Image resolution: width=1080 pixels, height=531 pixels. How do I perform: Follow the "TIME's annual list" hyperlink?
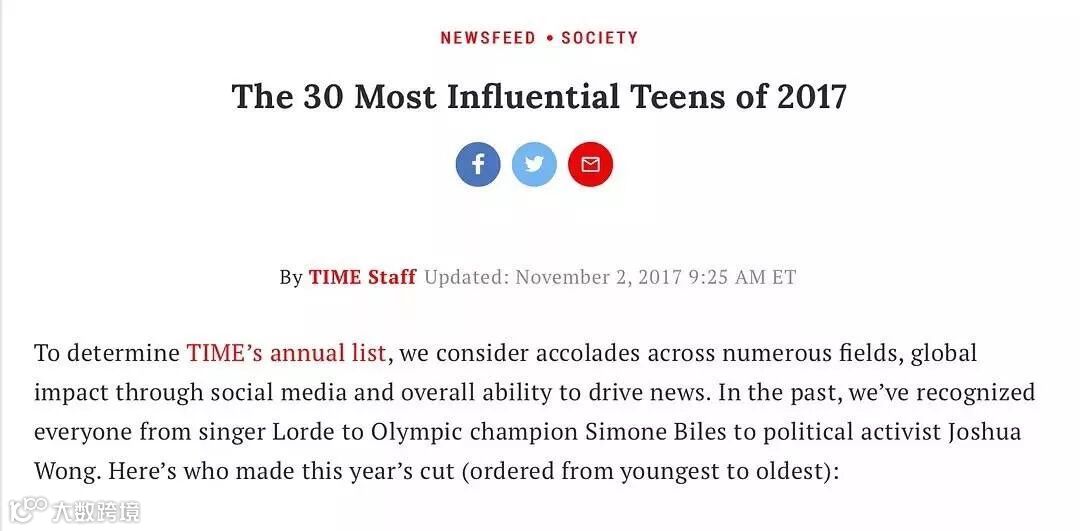pyautogui.click(x=286, y=353)
